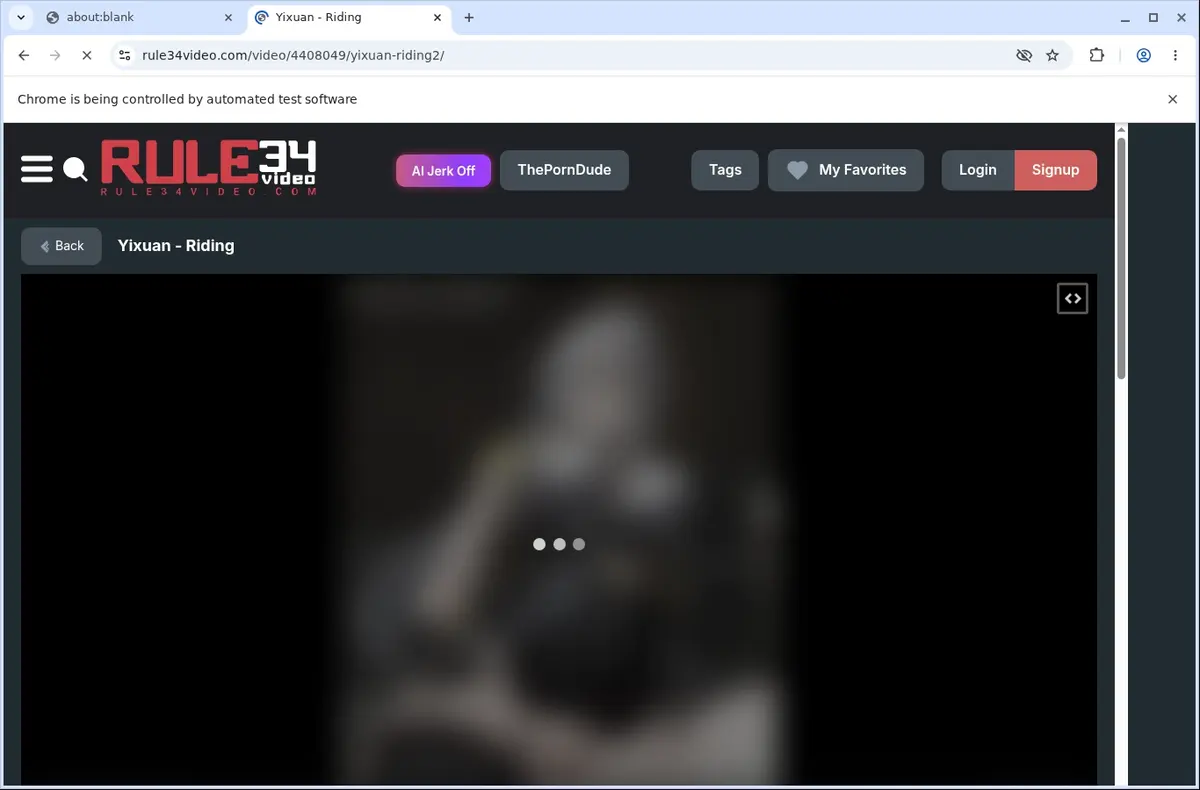This screenshot has width=1200, height=790.
Task: Select the Yixuan - Riding tab
Action: pyautogui.click(x=348, y=17)
